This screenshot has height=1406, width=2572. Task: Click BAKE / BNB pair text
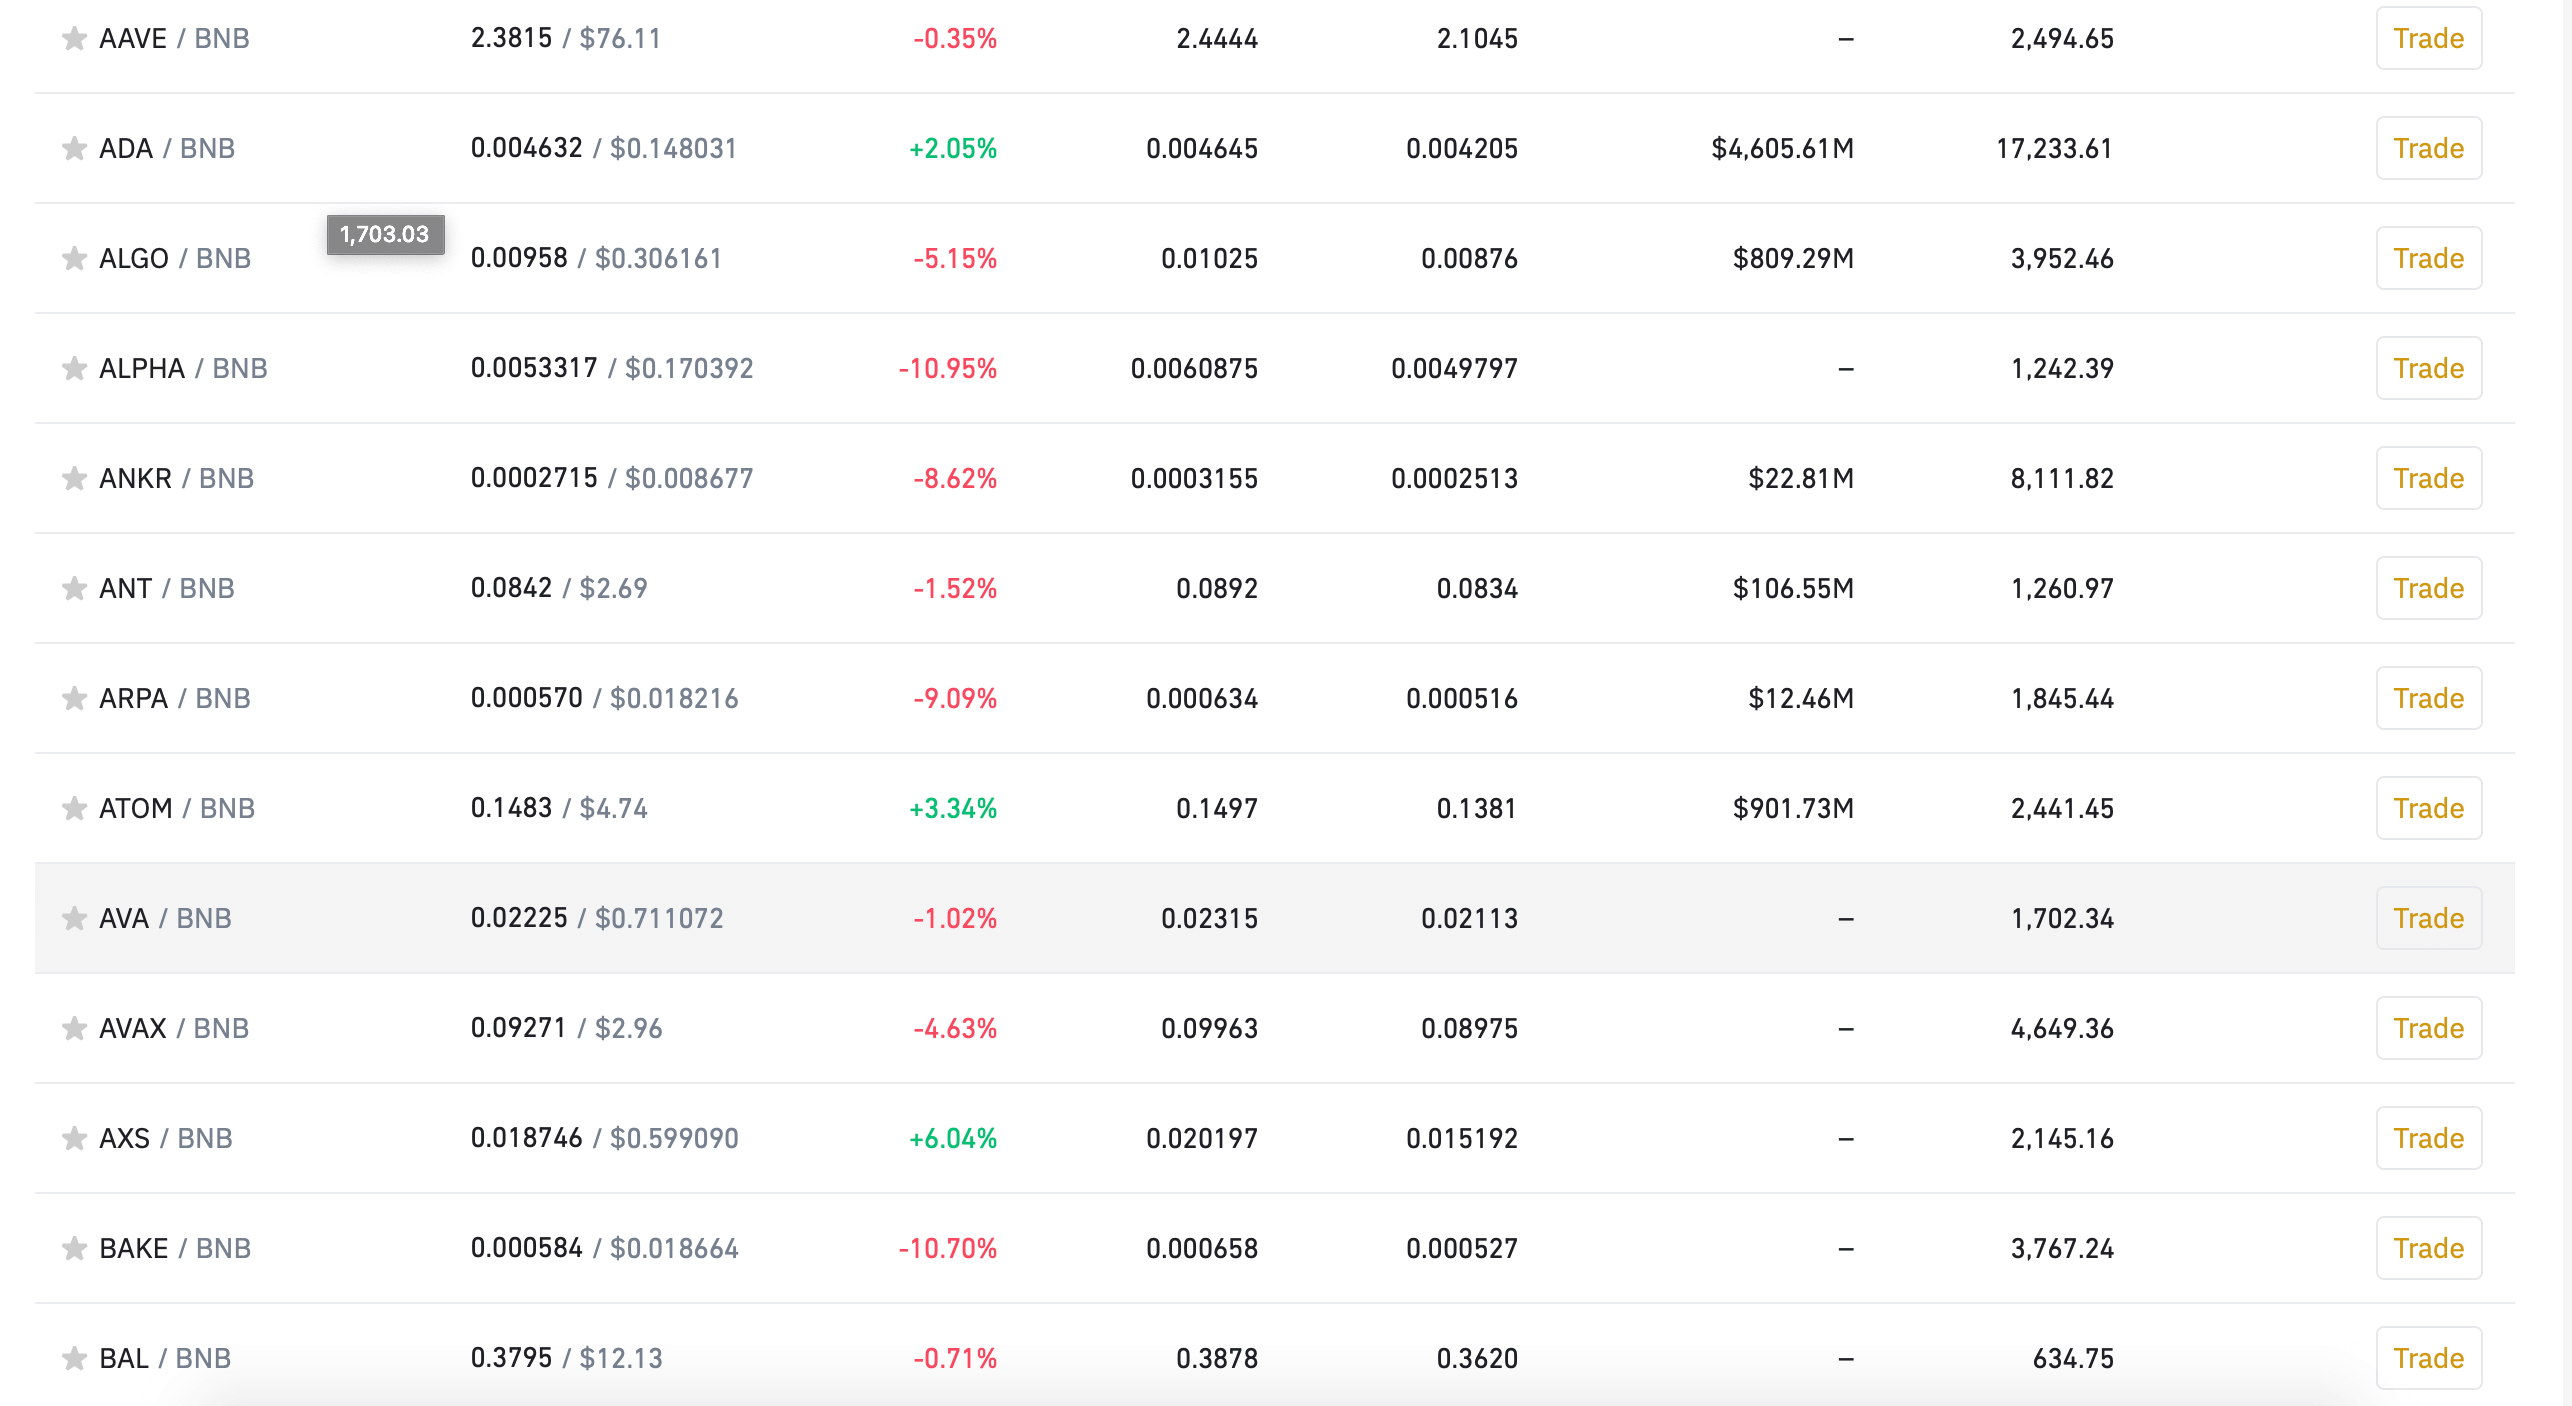(175, 1249)
